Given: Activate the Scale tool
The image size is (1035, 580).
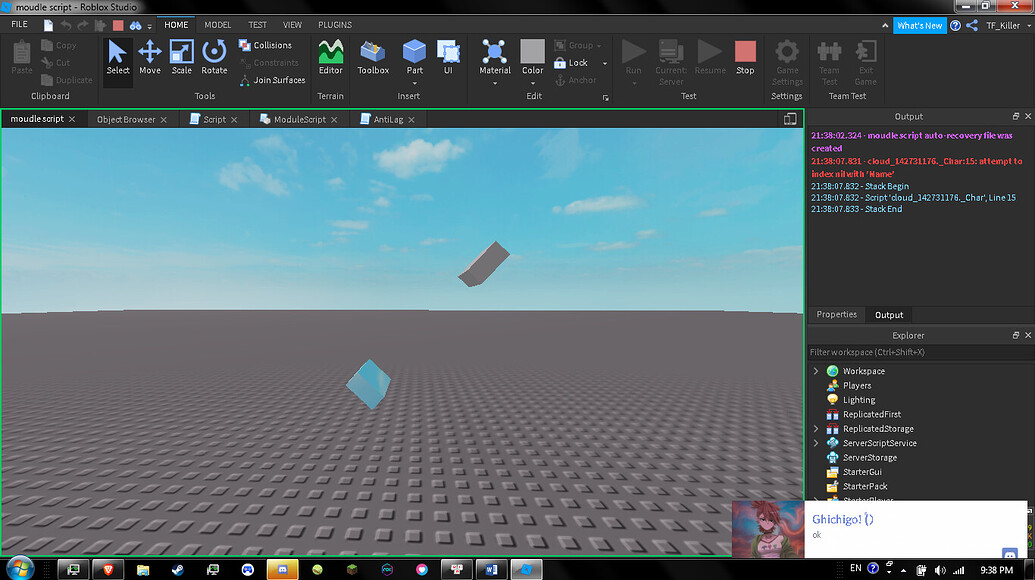Looking at the screenshot, I should 182,57.
